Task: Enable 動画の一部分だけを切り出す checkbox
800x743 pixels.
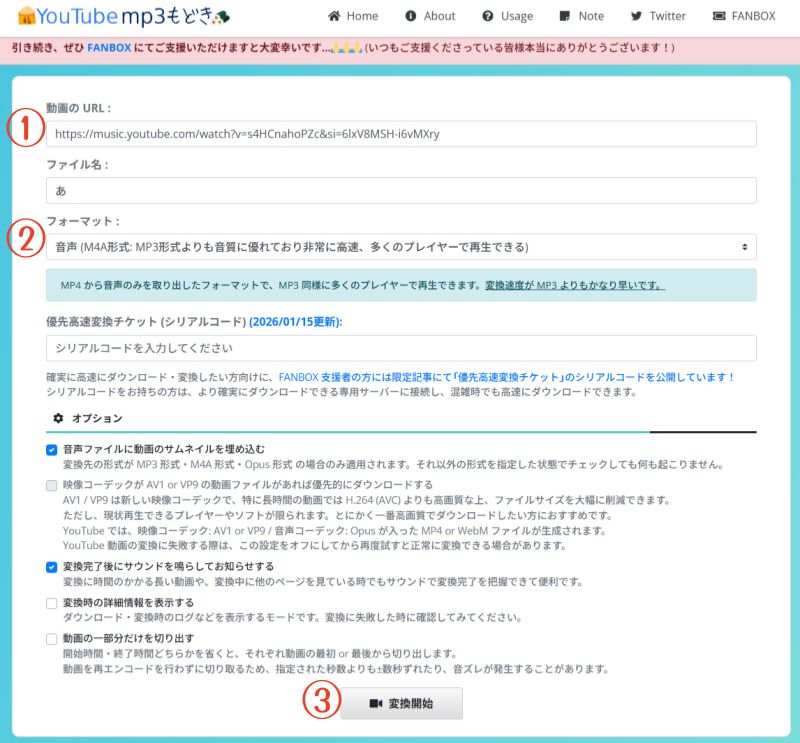Action: coord(52,639)
